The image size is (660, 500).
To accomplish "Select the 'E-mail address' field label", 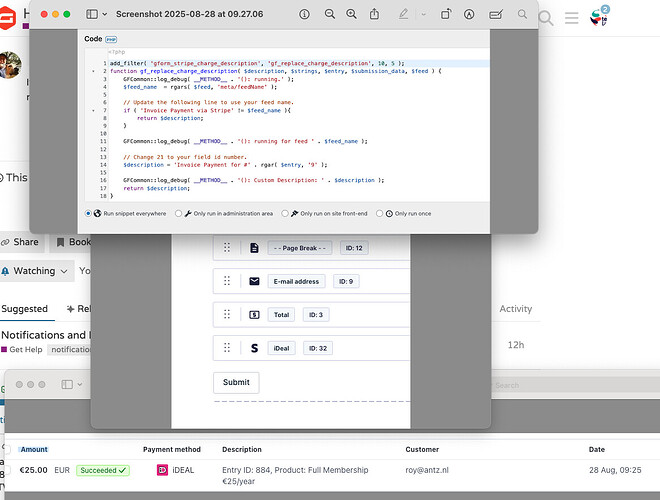I will click(x=296, y=281).
